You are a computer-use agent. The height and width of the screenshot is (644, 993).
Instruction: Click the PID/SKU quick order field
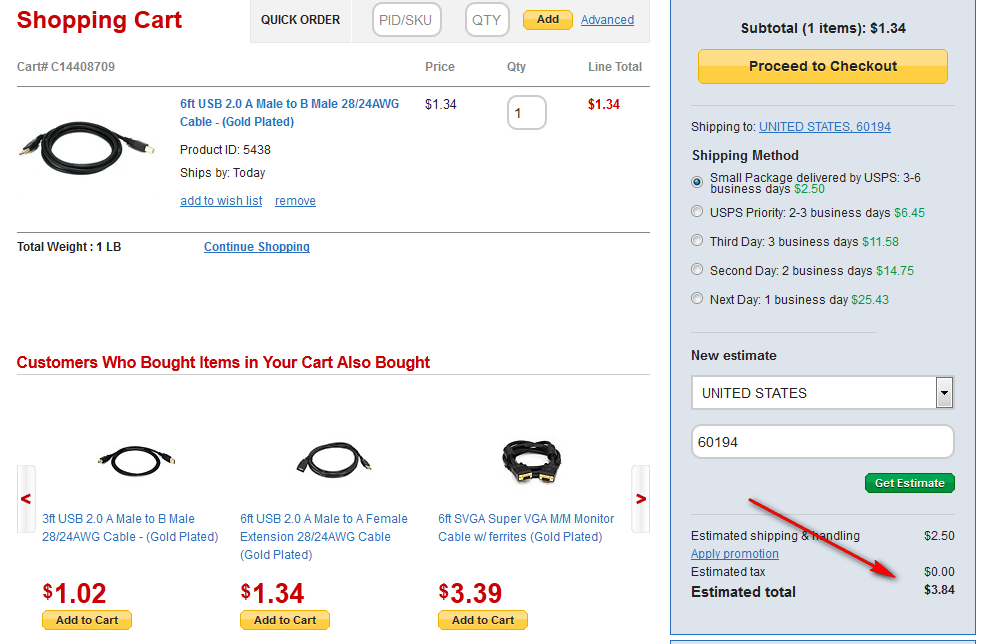point(407,20)
